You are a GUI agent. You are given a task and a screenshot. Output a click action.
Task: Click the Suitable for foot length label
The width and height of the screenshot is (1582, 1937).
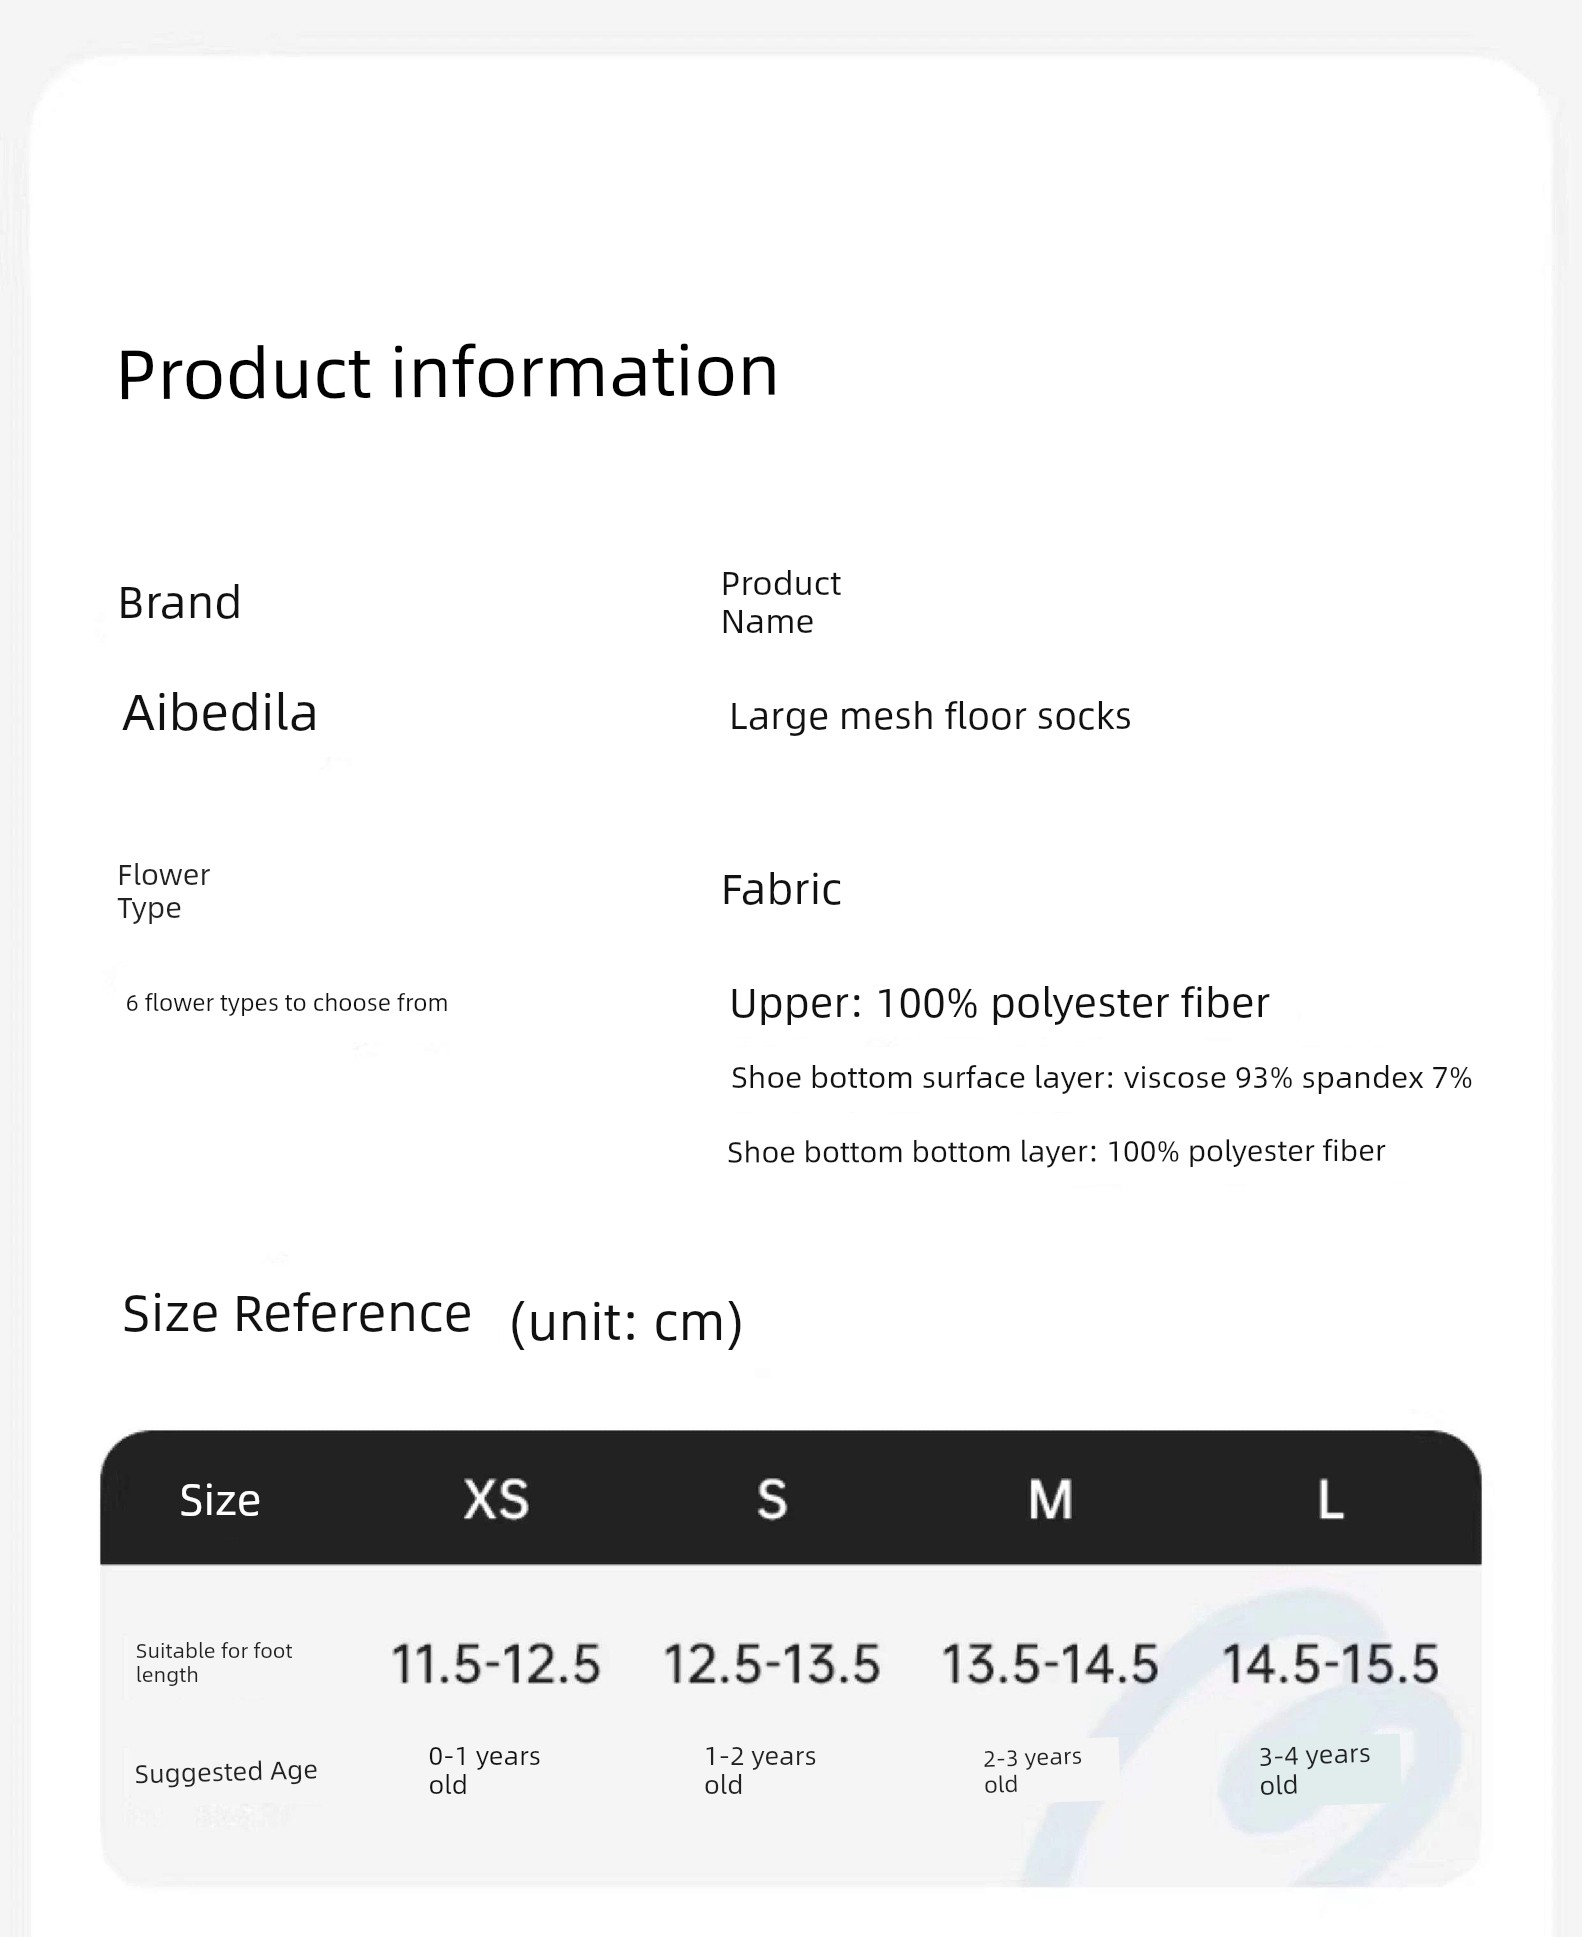(214, 1662)
